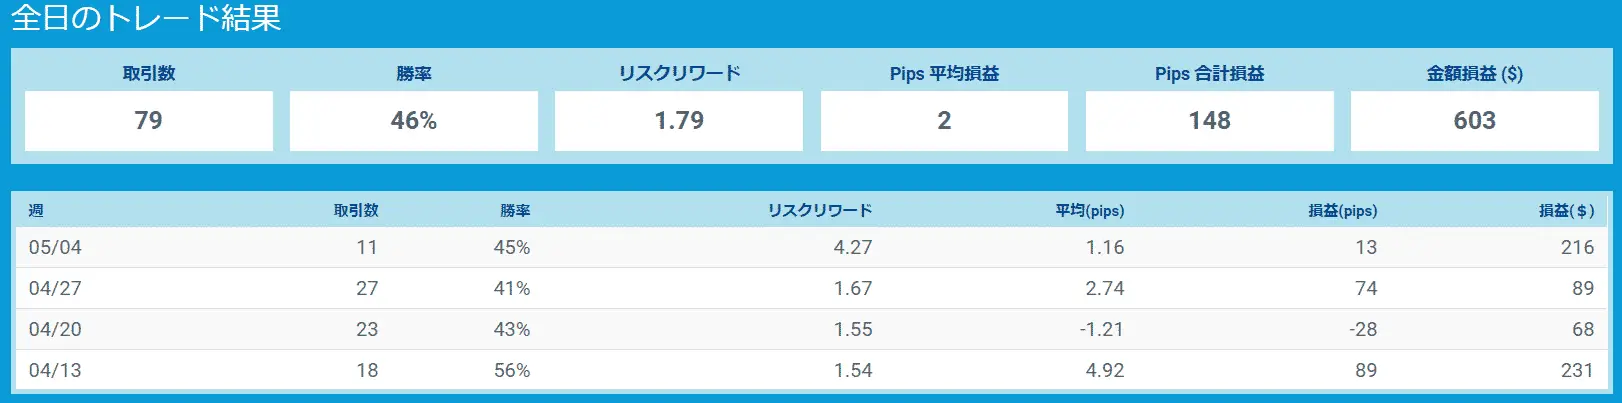Viewport: 1622px width, 403px height.
Task: Select the 金額損益 ($) value 603
Action: (x=1474, y=121)
